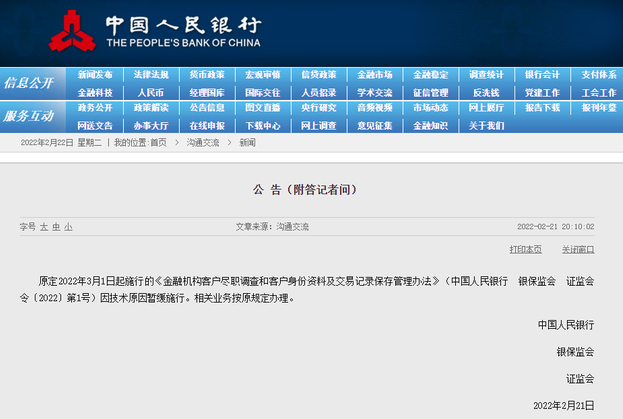Set font size to 中
The width and height of the screenshot is (623, 419).
(56, 227)
